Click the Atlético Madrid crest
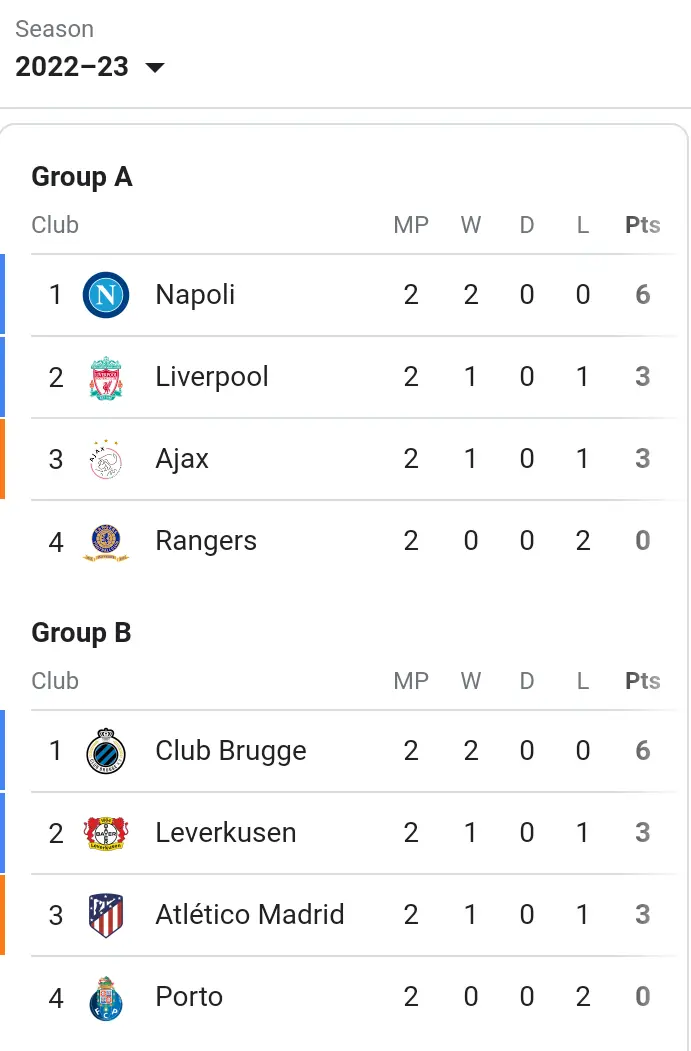This screenshot has height=1051, width=691. 106,915
